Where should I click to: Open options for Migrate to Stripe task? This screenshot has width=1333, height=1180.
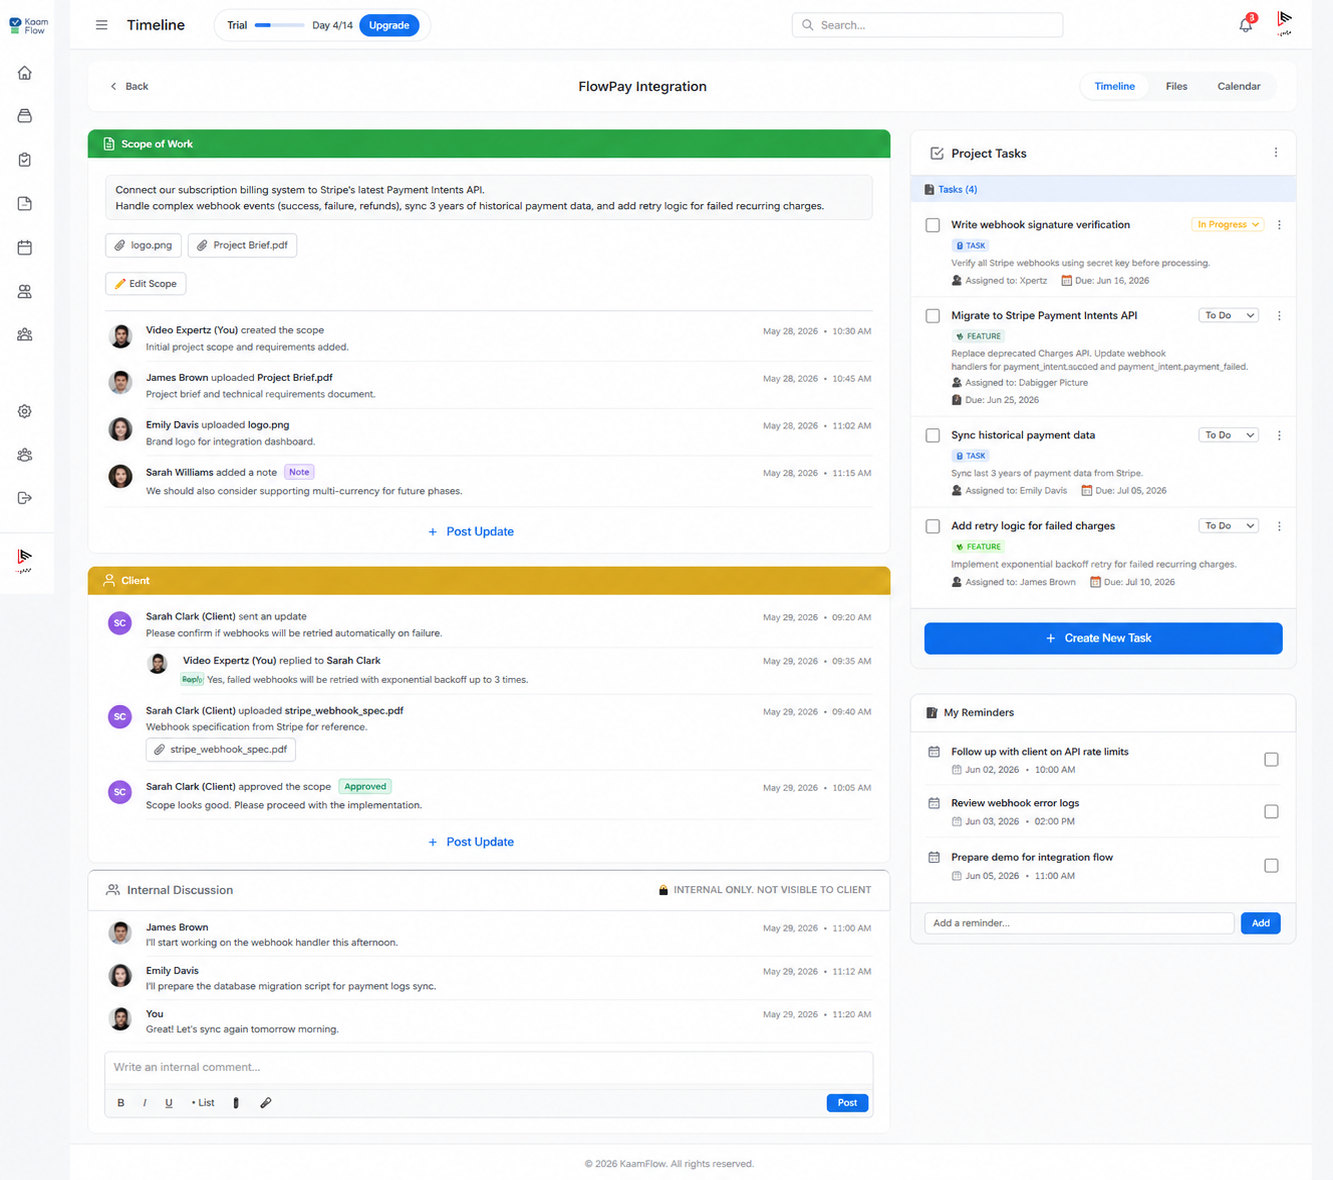click(x=1279, y=316)
